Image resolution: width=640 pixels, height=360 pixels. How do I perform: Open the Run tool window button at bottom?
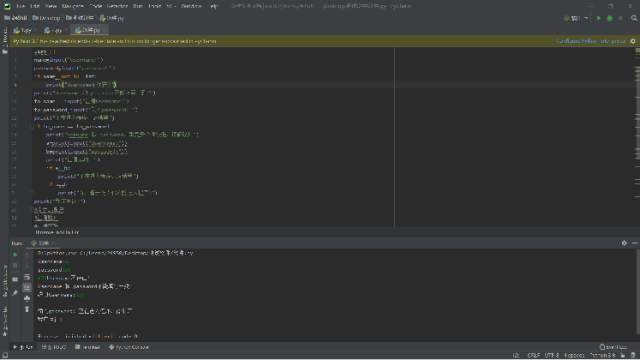click(23, 347)
